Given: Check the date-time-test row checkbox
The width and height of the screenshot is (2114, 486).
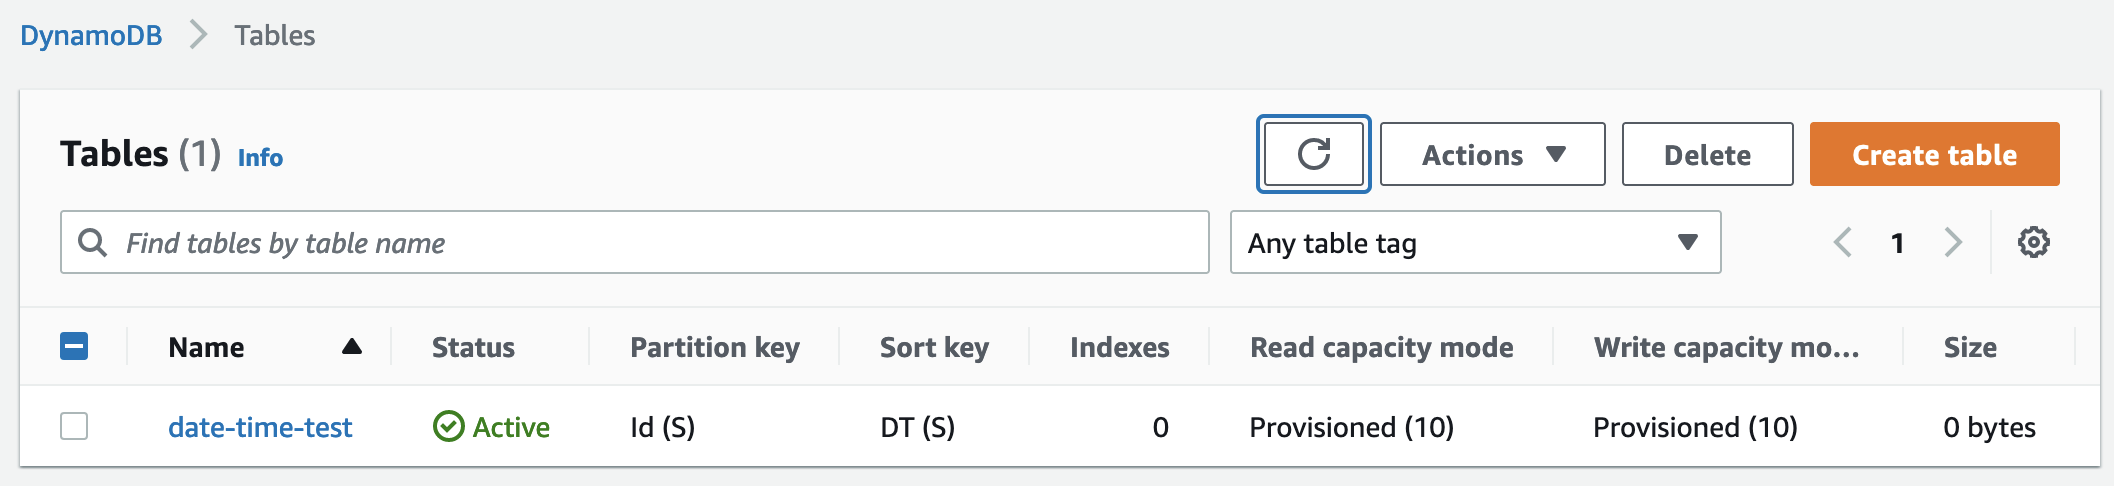Looking at the screenshot, I should pyautogui.click(x=74, y=427).
